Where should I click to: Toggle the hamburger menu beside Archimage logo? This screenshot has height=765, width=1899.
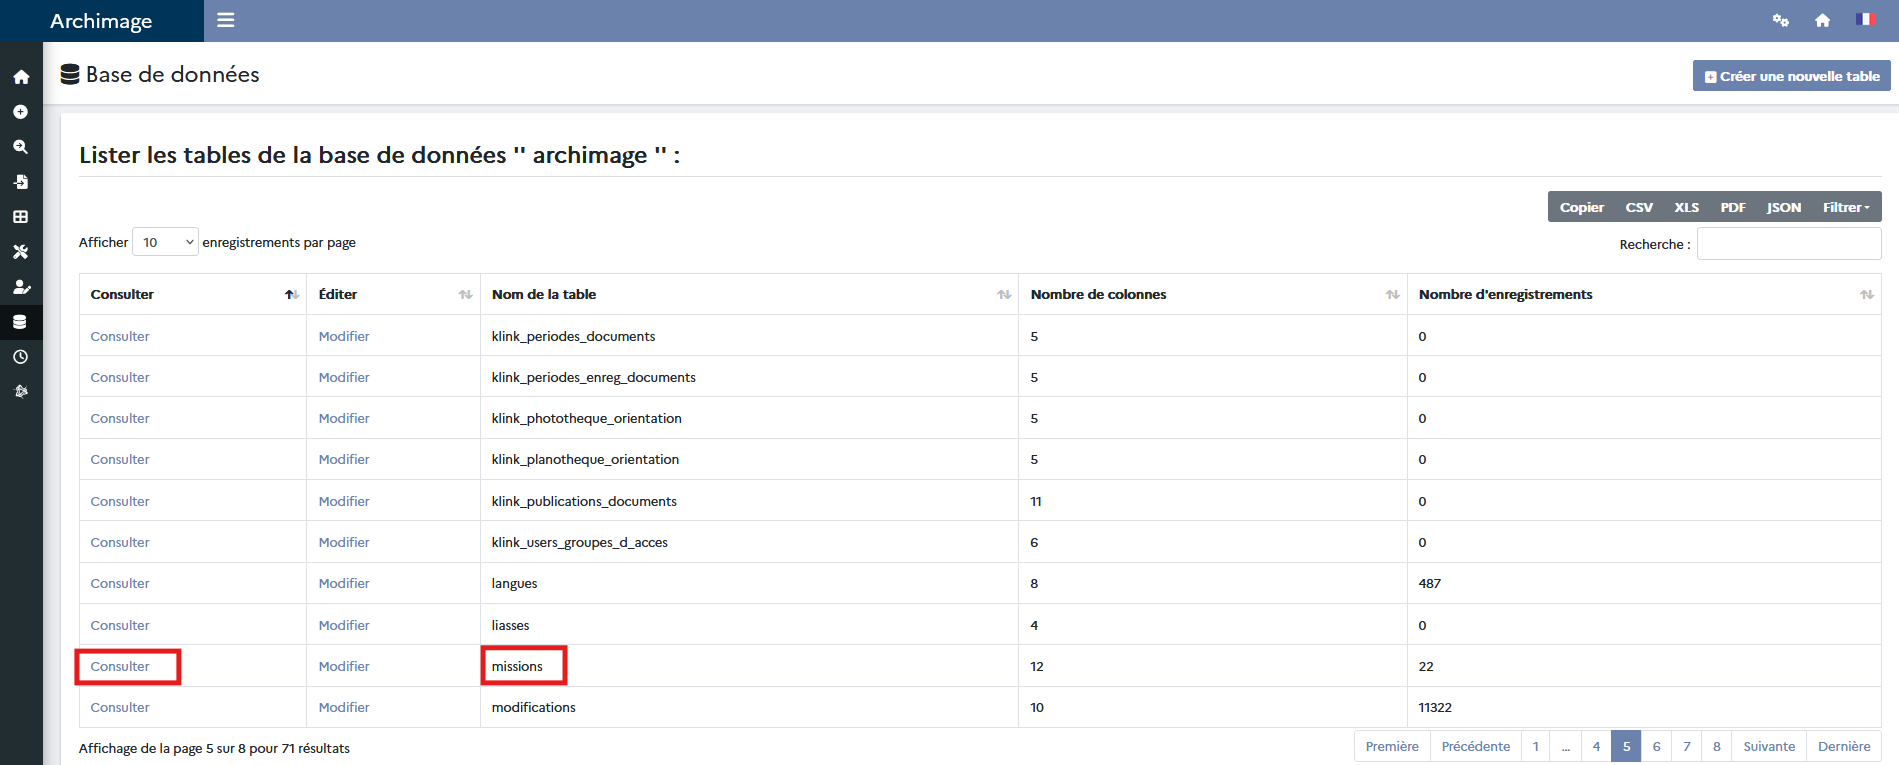(x=226, y=20)
